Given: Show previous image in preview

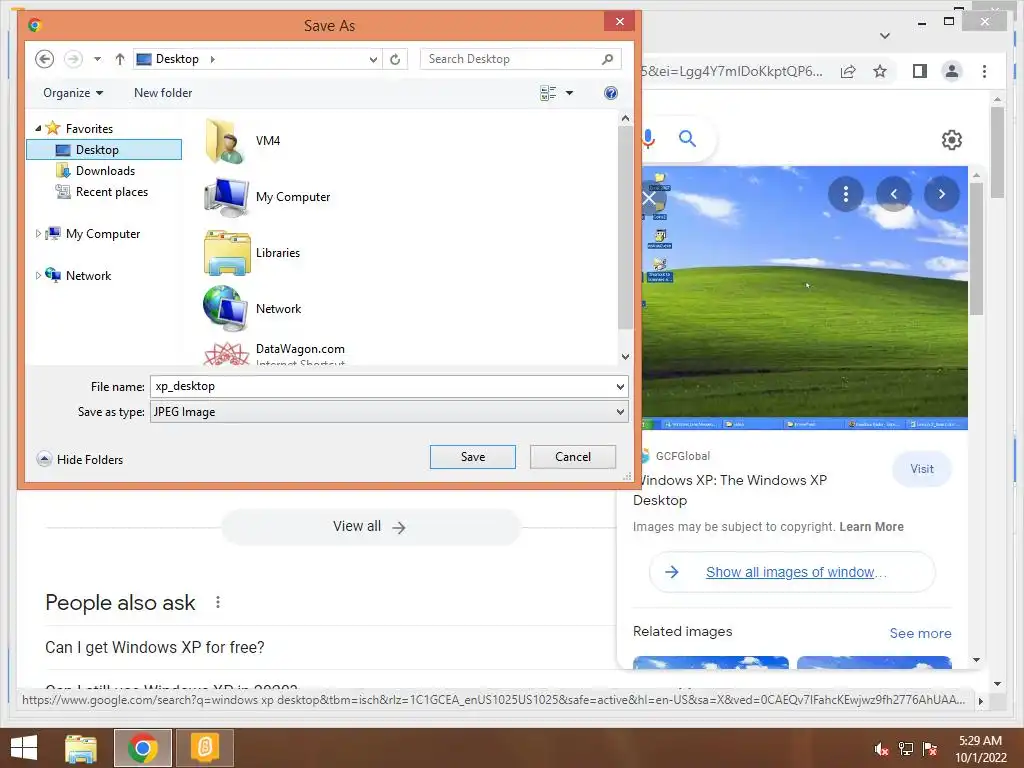Looking at the screenshot, I should point(893,194).
